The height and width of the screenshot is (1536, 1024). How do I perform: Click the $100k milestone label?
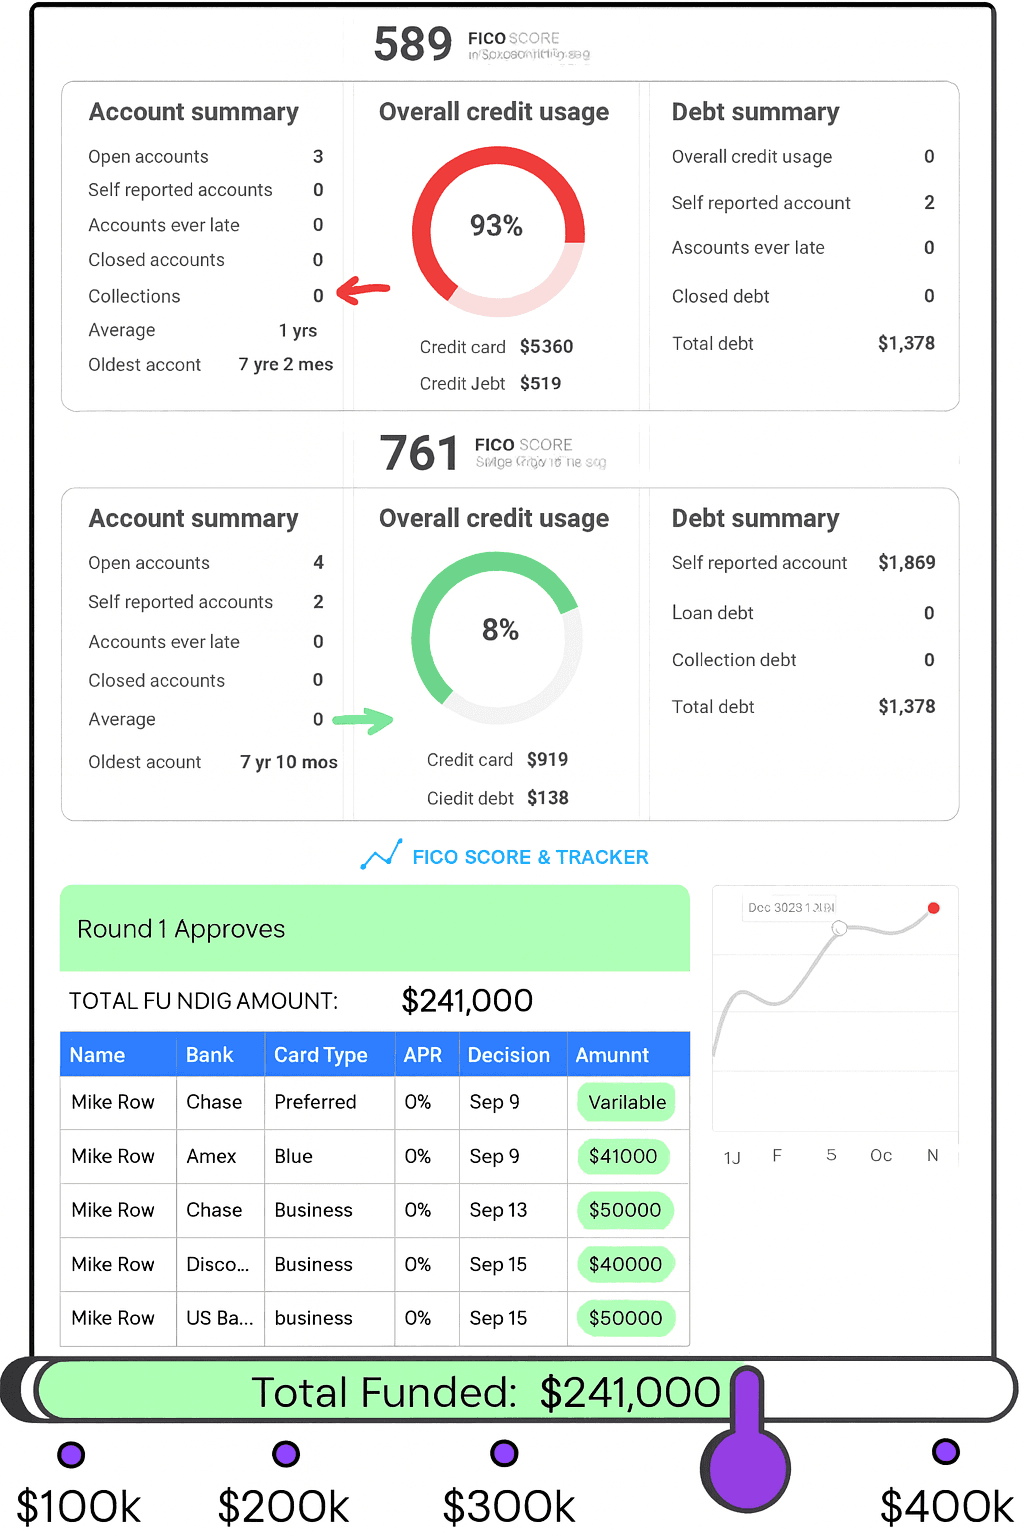point(79,1506)
